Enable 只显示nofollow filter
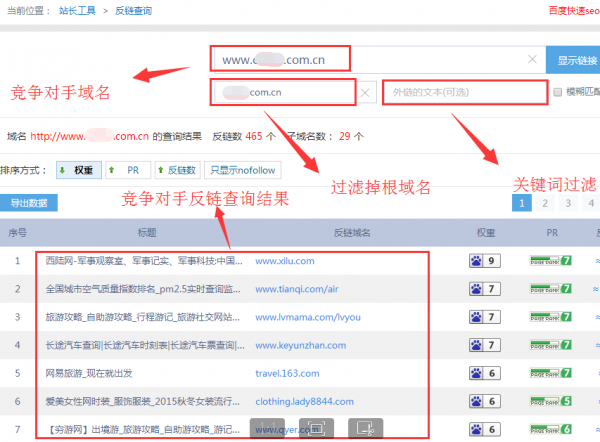This screenshot has height=442, width=600. tap(241, 170)
